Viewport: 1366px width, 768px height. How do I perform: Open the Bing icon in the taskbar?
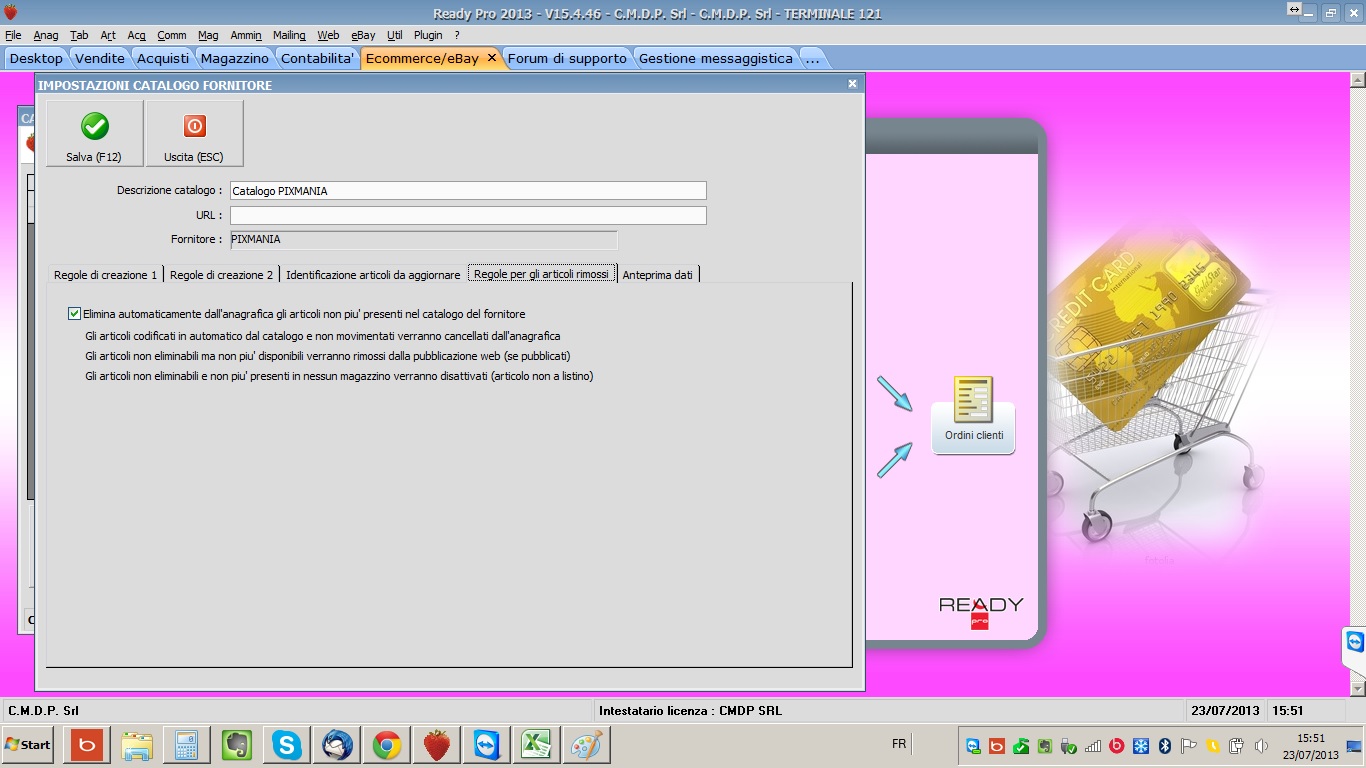(x=88, y=745)
